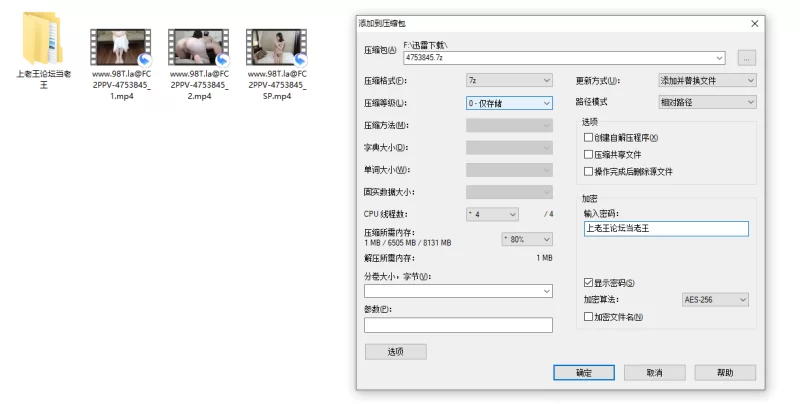The image size is (800, 404).
Task: Expand the 路径模式 dropdown
Action: pos(706,102)
